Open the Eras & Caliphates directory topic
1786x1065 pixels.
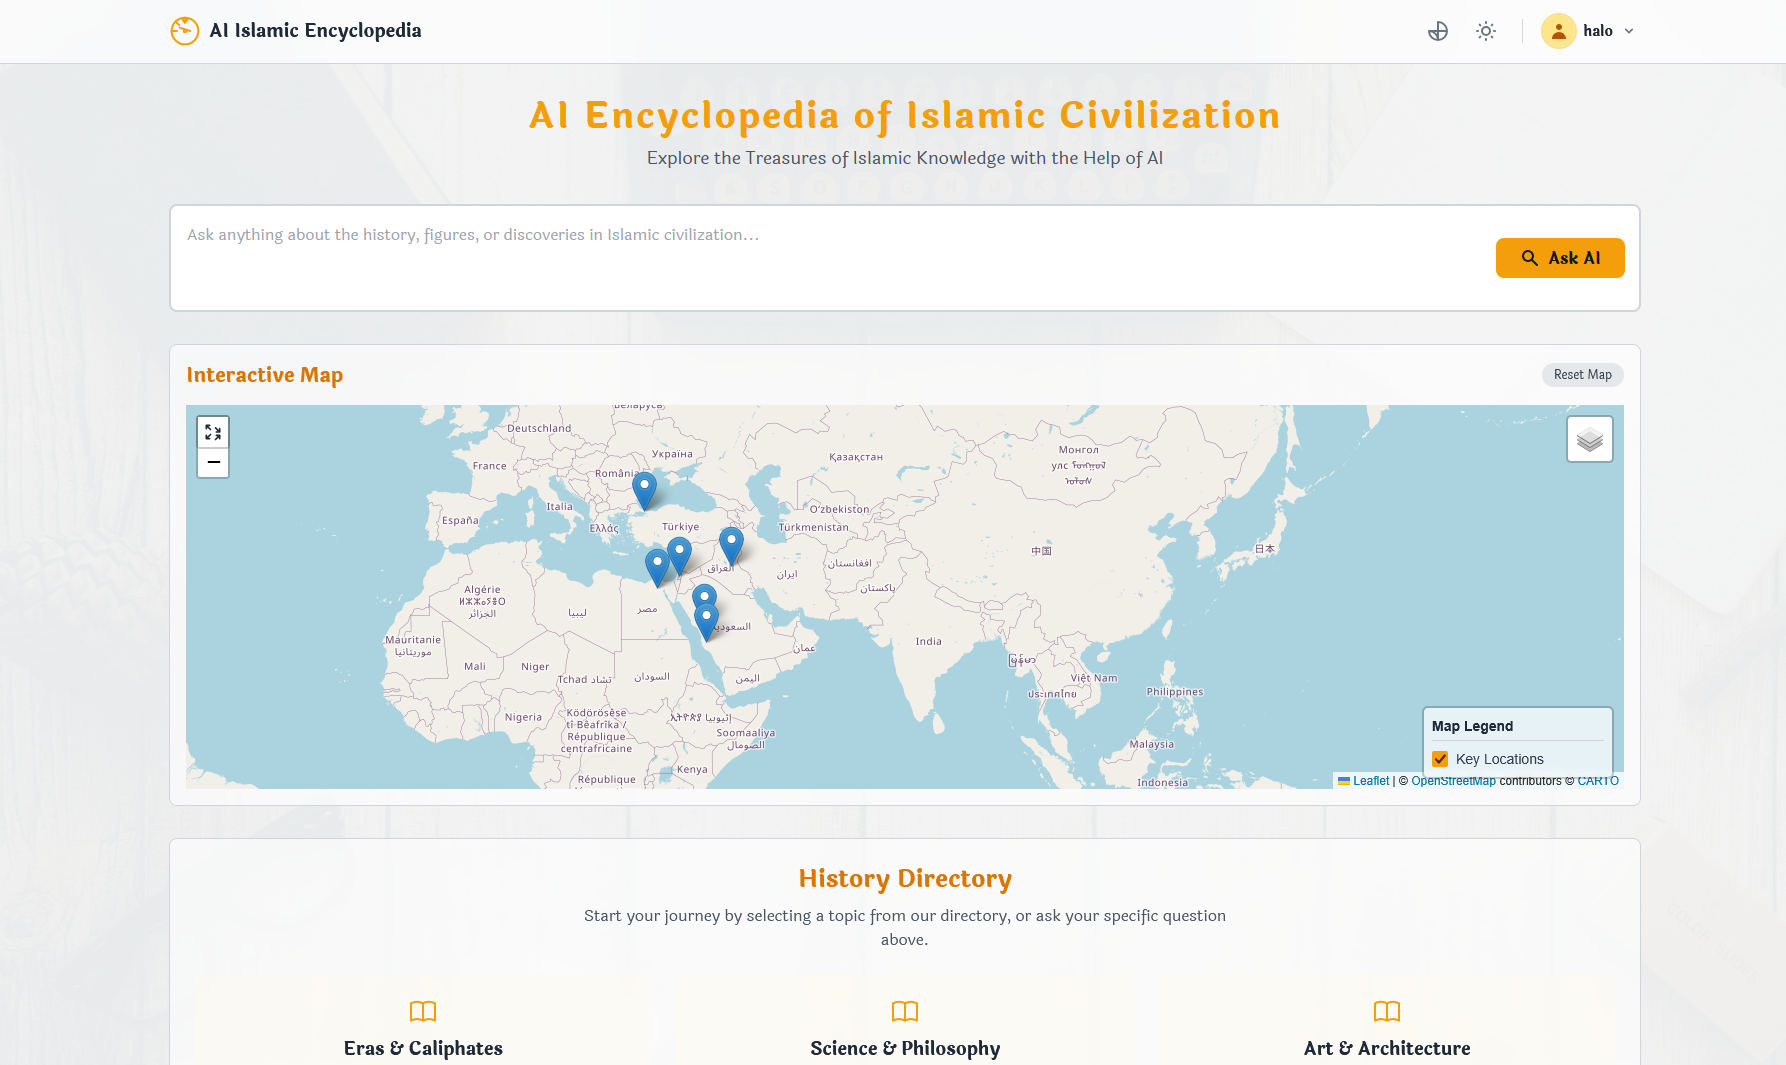click(x=423, y=1047)
